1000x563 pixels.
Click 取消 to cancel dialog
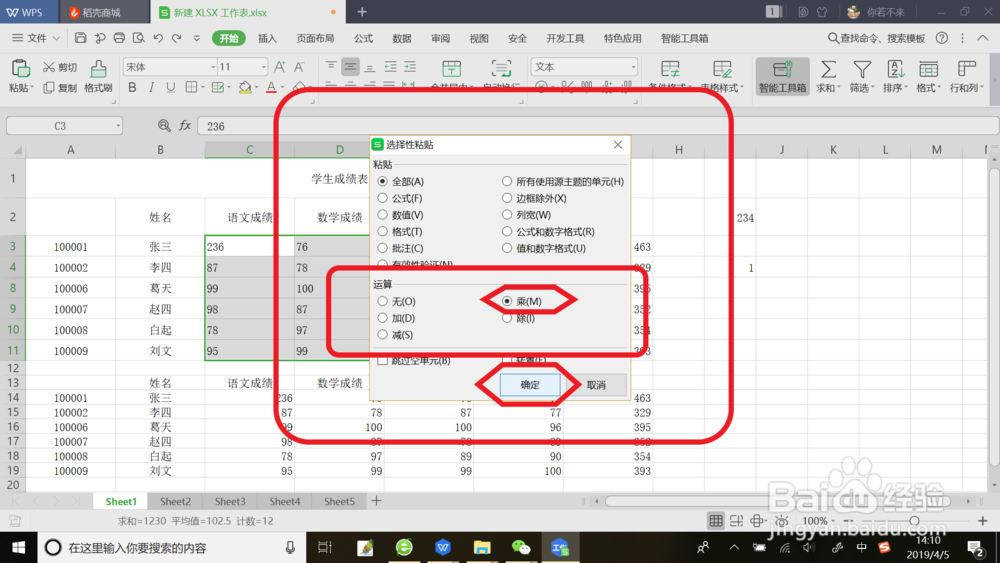pos(596,385)
